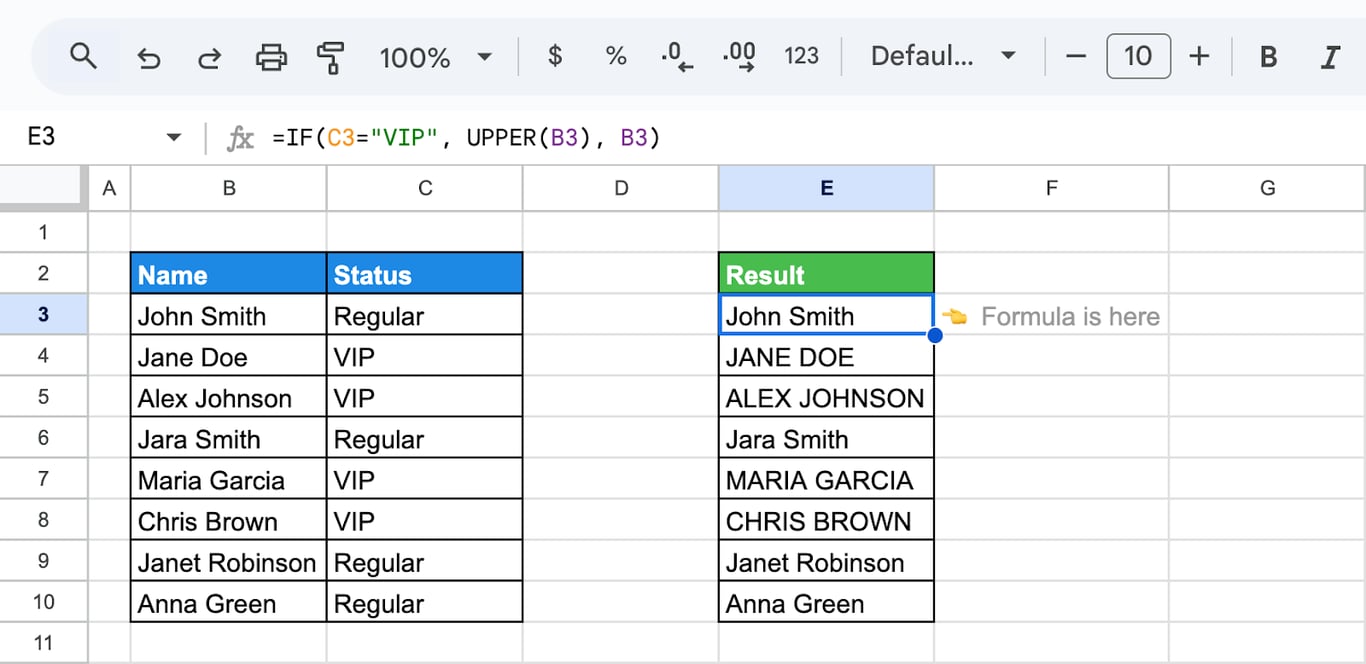
Task: Select column E header
Action: pos(826,188)
